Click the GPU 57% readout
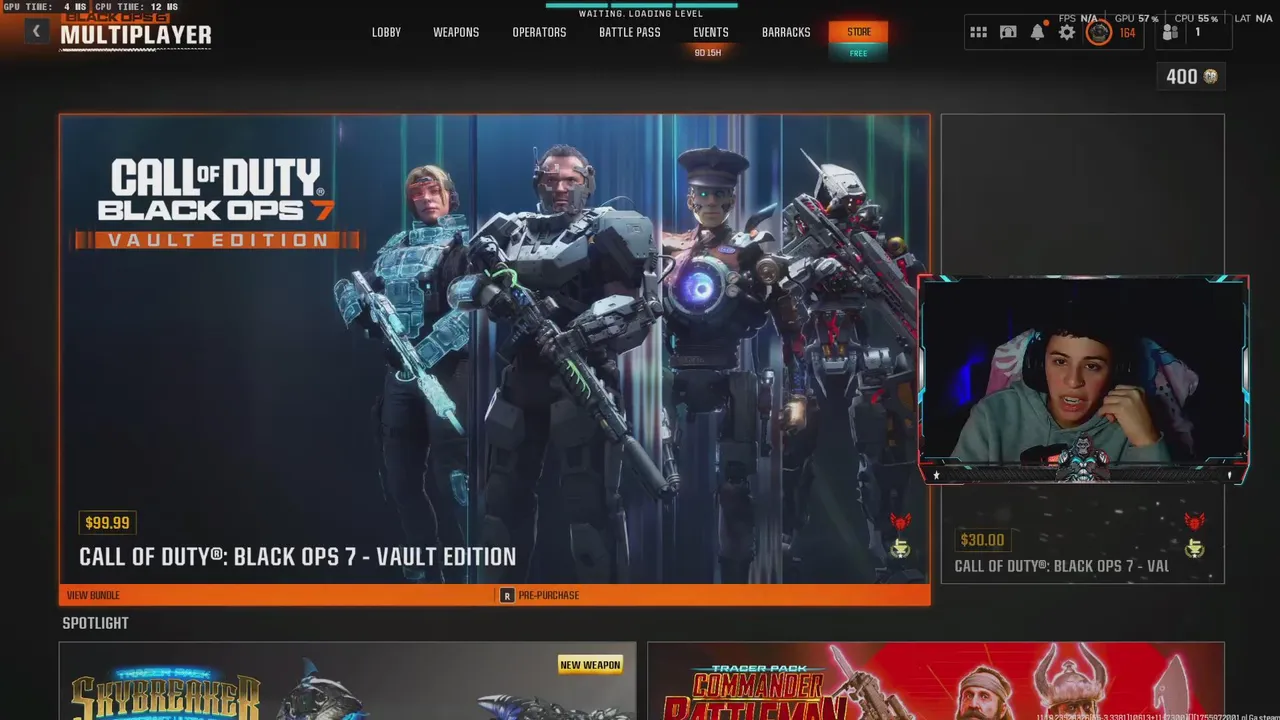1280x720 pixels. tap(1137, 18)
